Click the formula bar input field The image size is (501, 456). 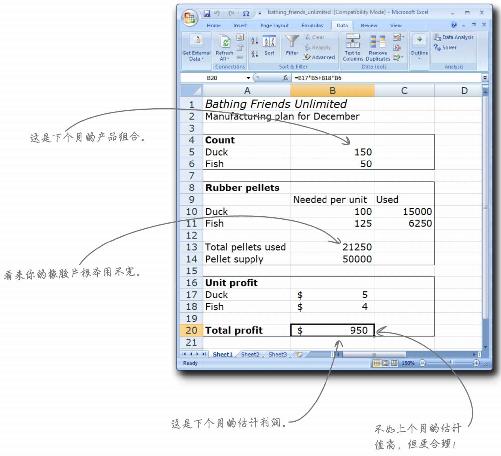click(x=387, y=78)
